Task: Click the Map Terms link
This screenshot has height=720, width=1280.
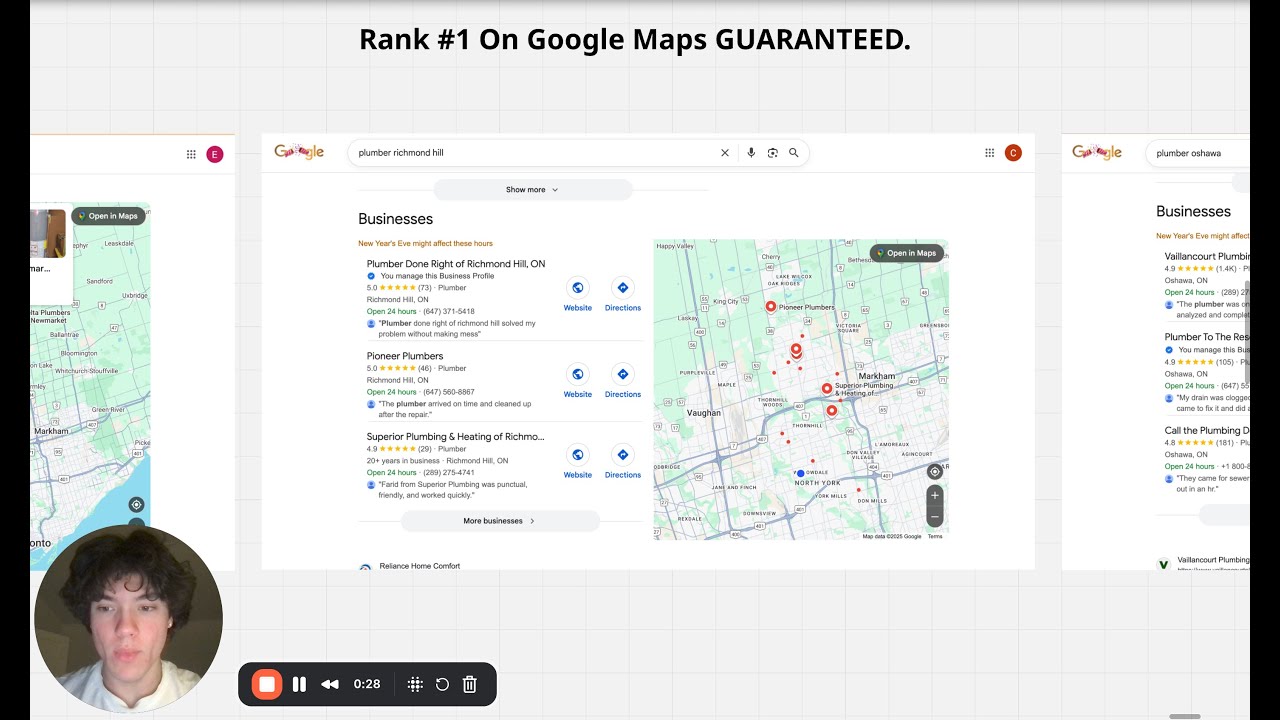Action: click(935, 536)
